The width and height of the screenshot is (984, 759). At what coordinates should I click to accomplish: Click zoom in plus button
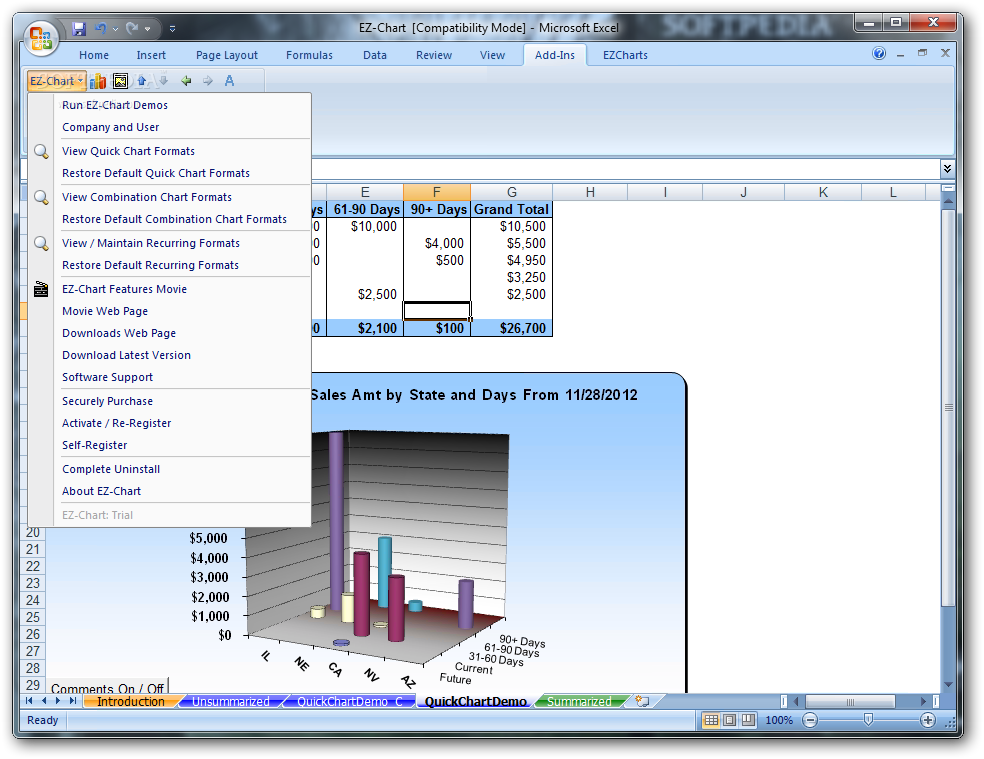click(x=928, y=720)
